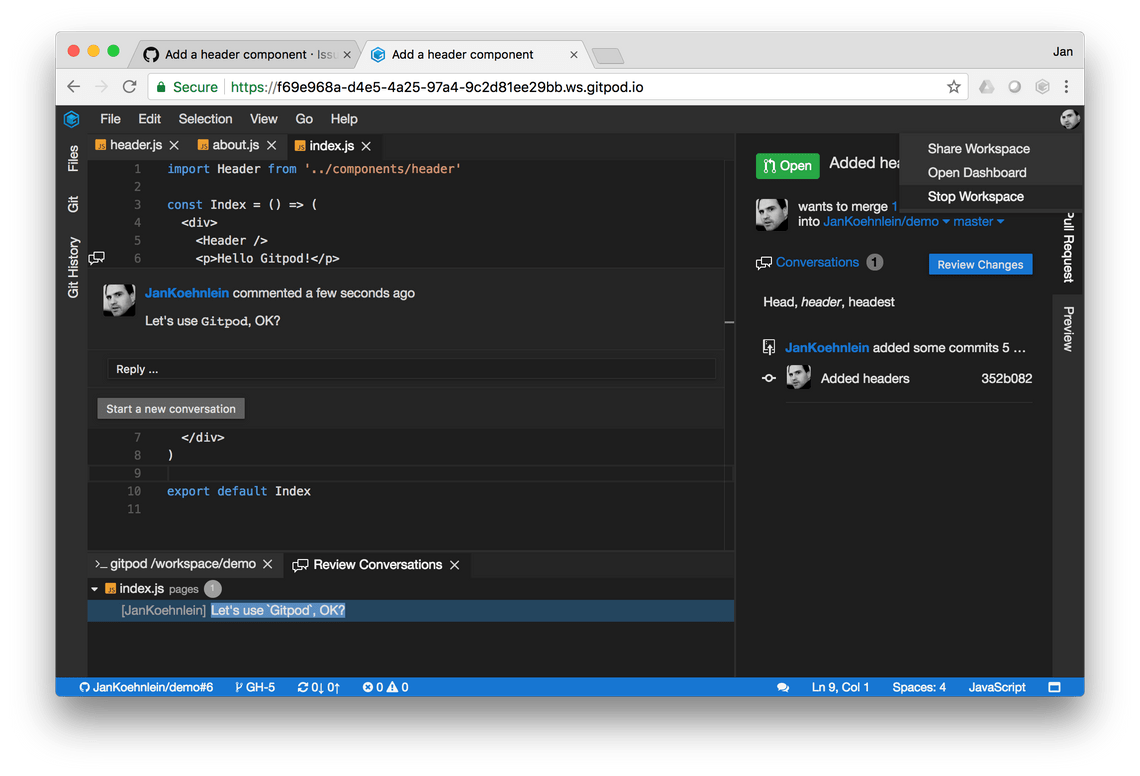This screenshot has width=1140, height=776.
Task: Click the comment bubble icon beside line 6
Action: 97,257
